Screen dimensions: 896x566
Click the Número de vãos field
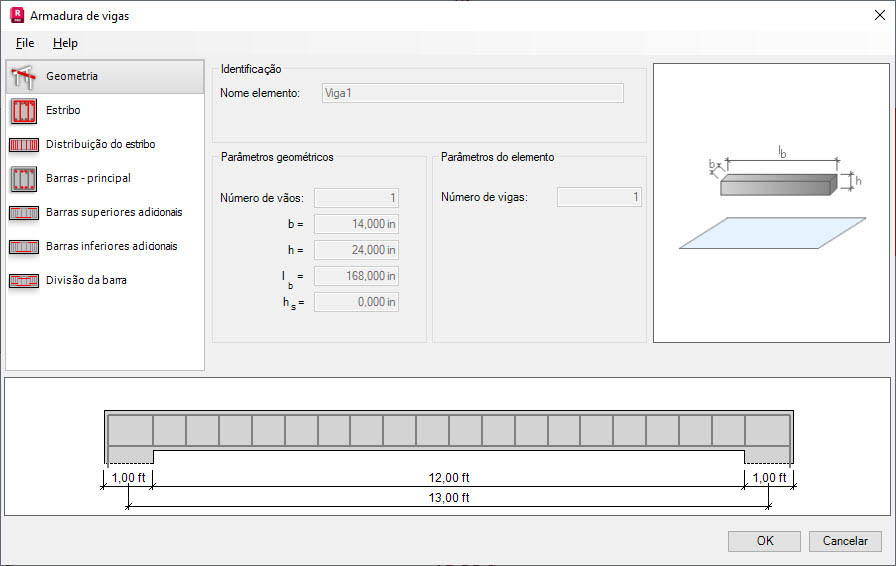point(356,198)
